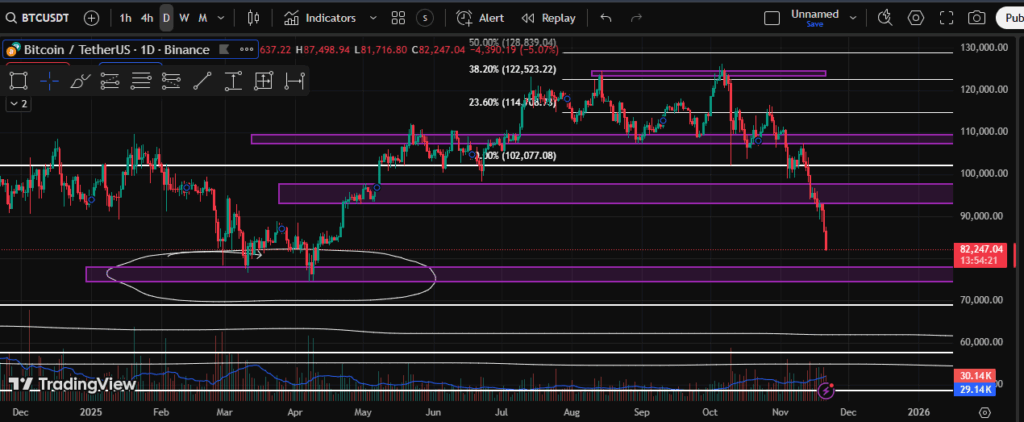
Task: Open the quick search icon
Action: pos(884,18)
